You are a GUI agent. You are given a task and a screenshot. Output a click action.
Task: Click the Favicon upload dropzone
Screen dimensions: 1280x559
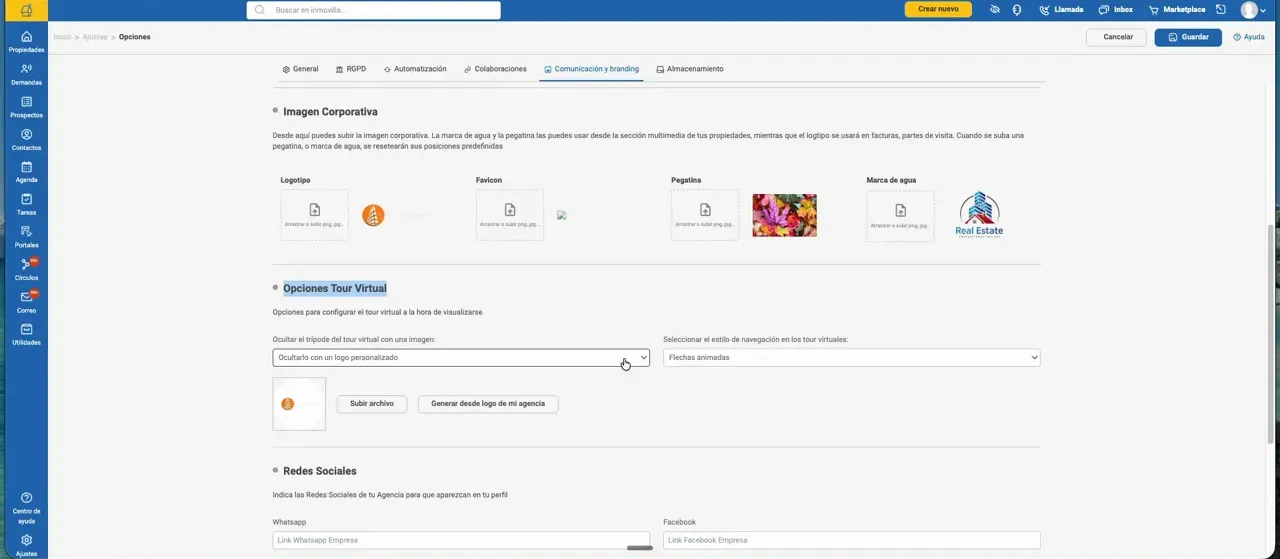tap(510, 215)
